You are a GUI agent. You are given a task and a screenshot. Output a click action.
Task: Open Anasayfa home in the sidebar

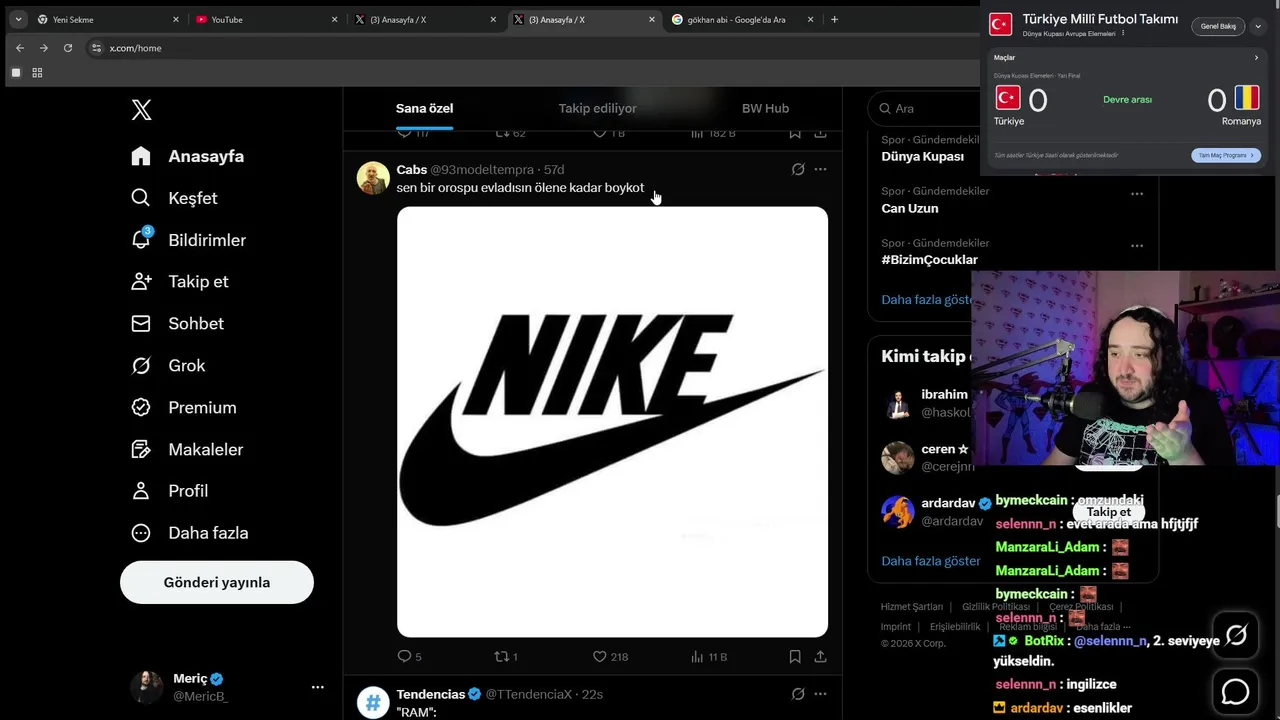188,156
